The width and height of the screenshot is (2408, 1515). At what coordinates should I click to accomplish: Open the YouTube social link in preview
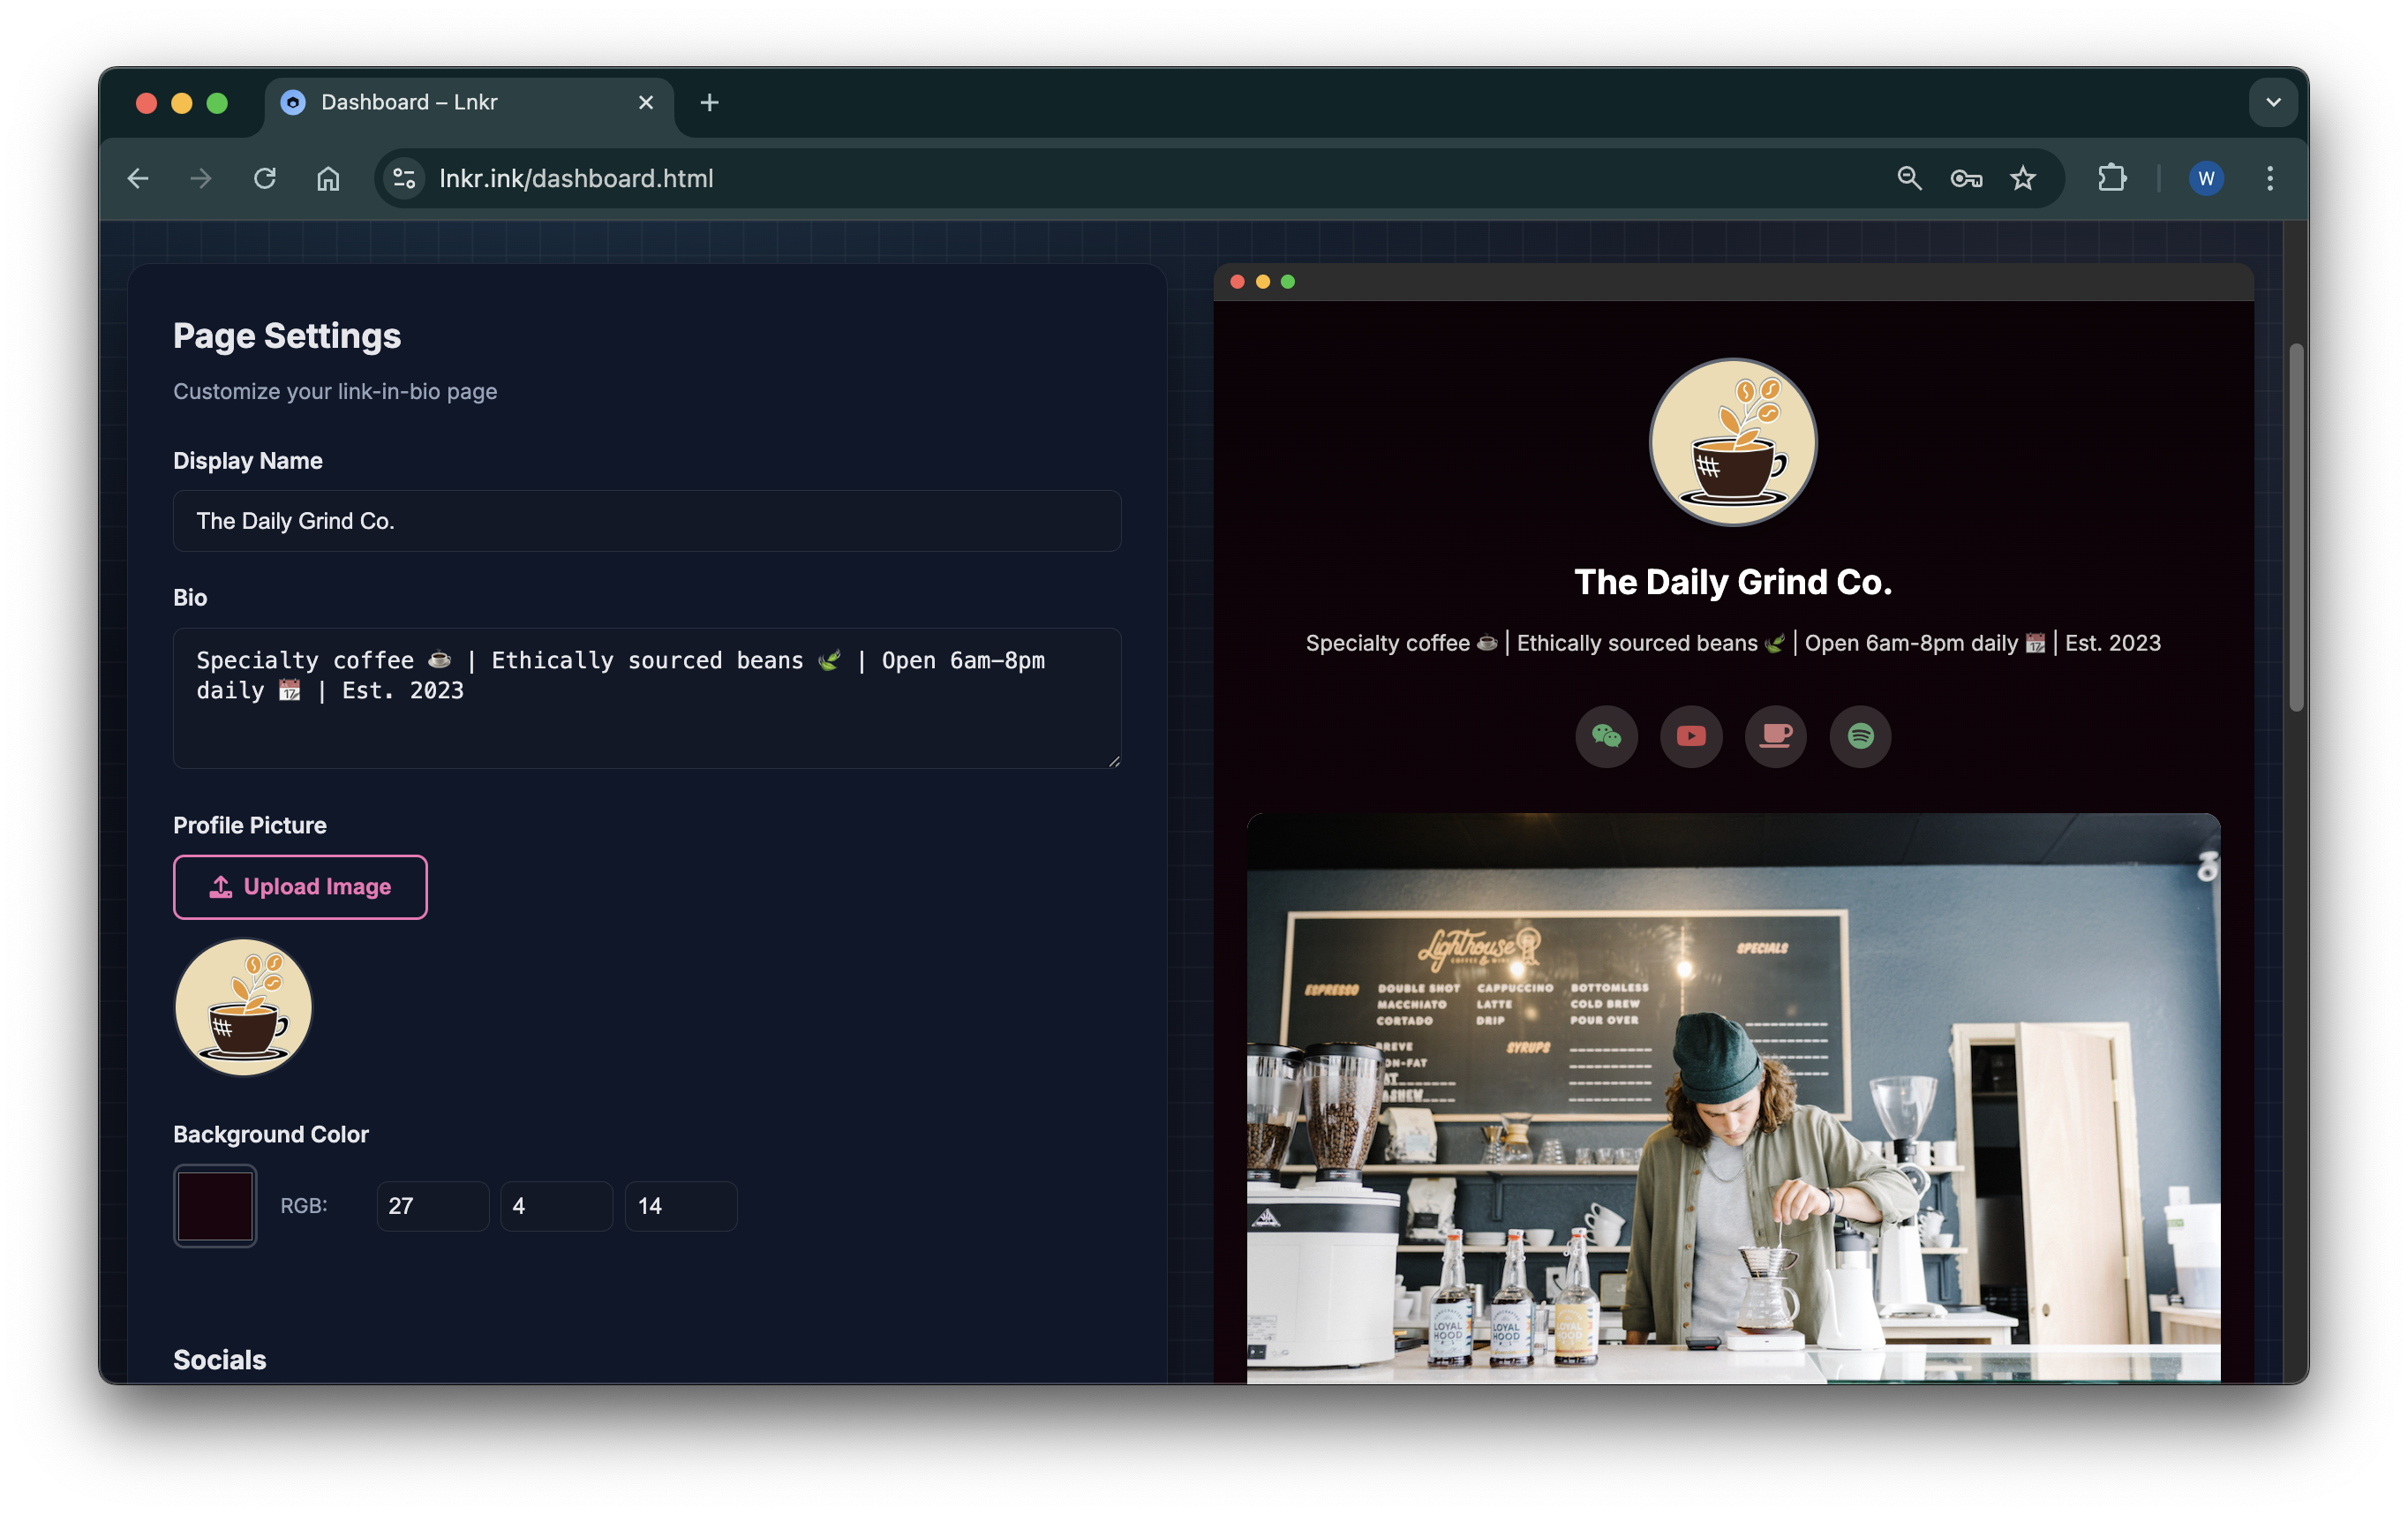click(x=1691, y=736)
